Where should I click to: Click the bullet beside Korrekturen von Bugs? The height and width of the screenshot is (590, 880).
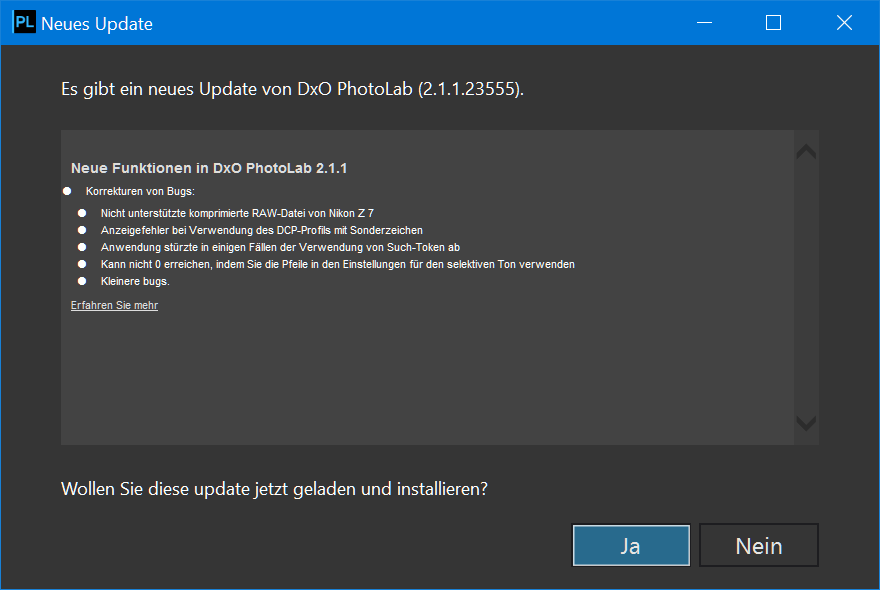(67, 190)
